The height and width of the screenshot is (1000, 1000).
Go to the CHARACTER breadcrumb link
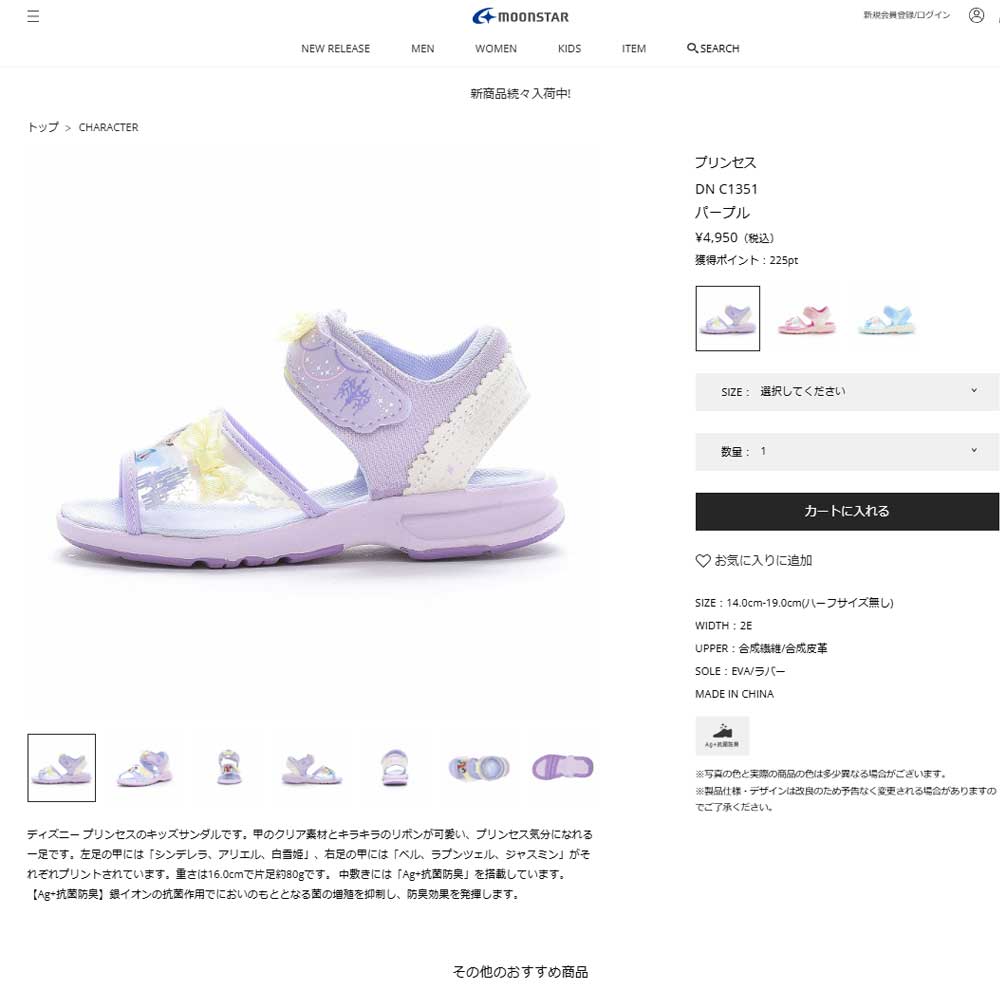click(x=108, y=127)
